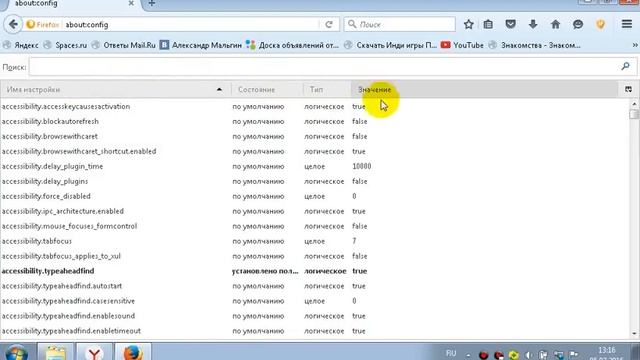
Task: Select accessibility.delay_plugins row
Action: [x=314, y=181]
